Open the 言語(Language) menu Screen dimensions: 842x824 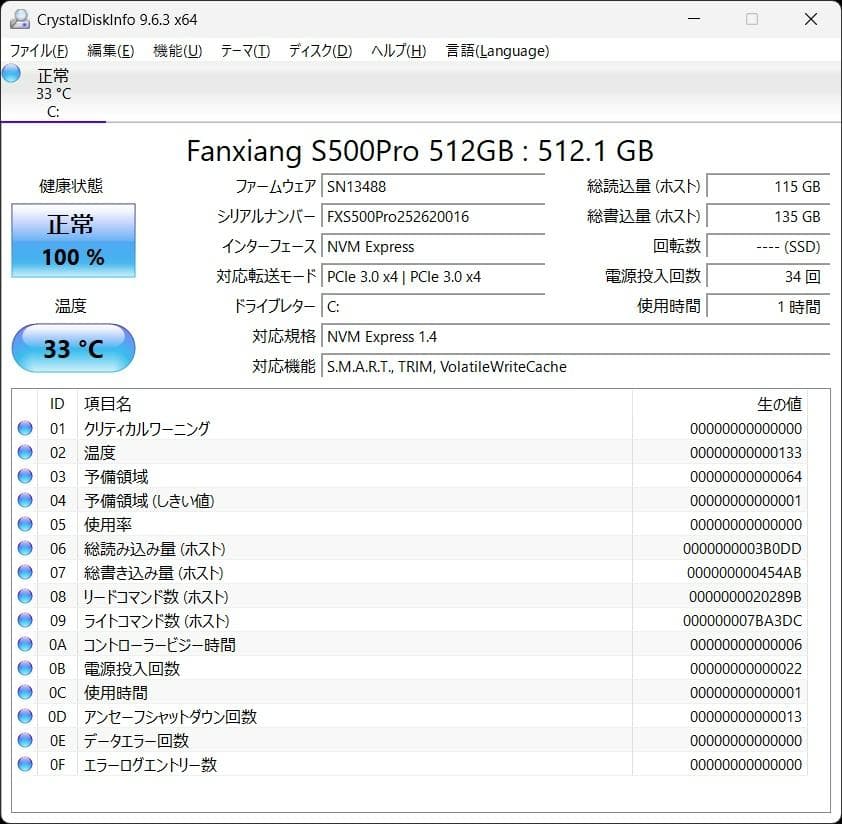497,50
